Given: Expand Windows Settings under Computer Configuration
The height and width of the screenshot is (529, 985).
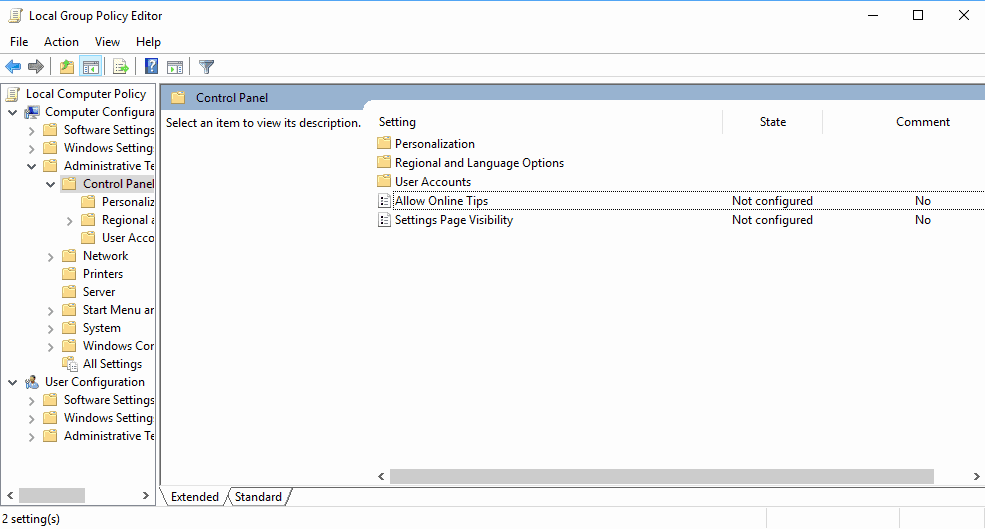Looking at the screenshot, I should [x=31, y=149].
